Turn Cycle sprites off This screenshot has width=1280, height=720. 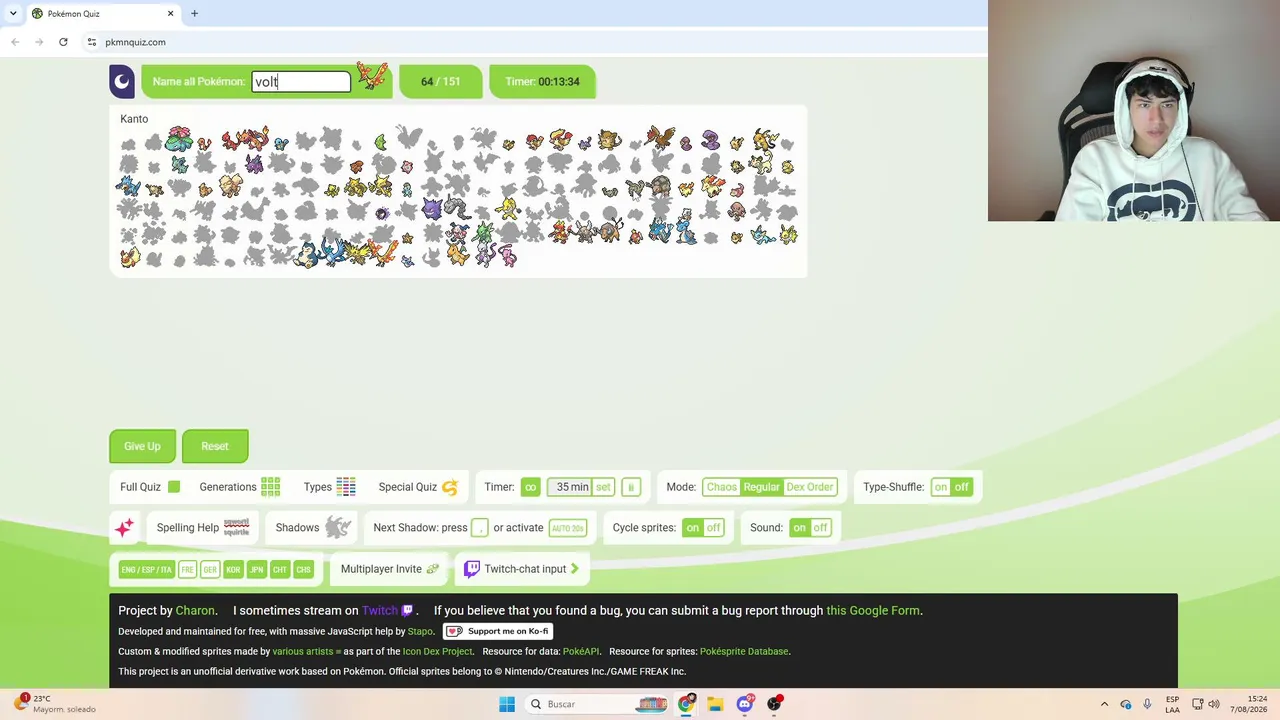point(713,528)
